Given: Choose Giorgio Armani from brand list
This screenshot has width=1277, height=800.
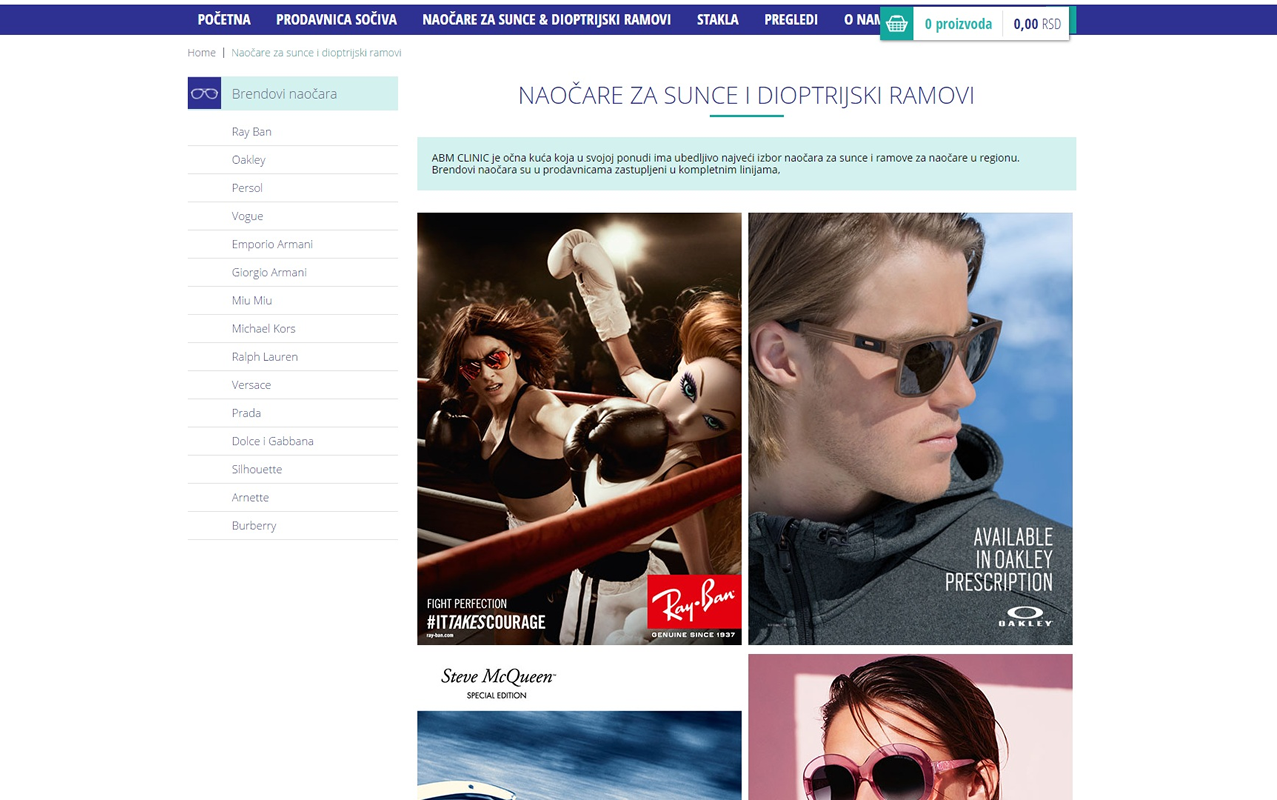Looking at the screenshot, I should (269, 272).
